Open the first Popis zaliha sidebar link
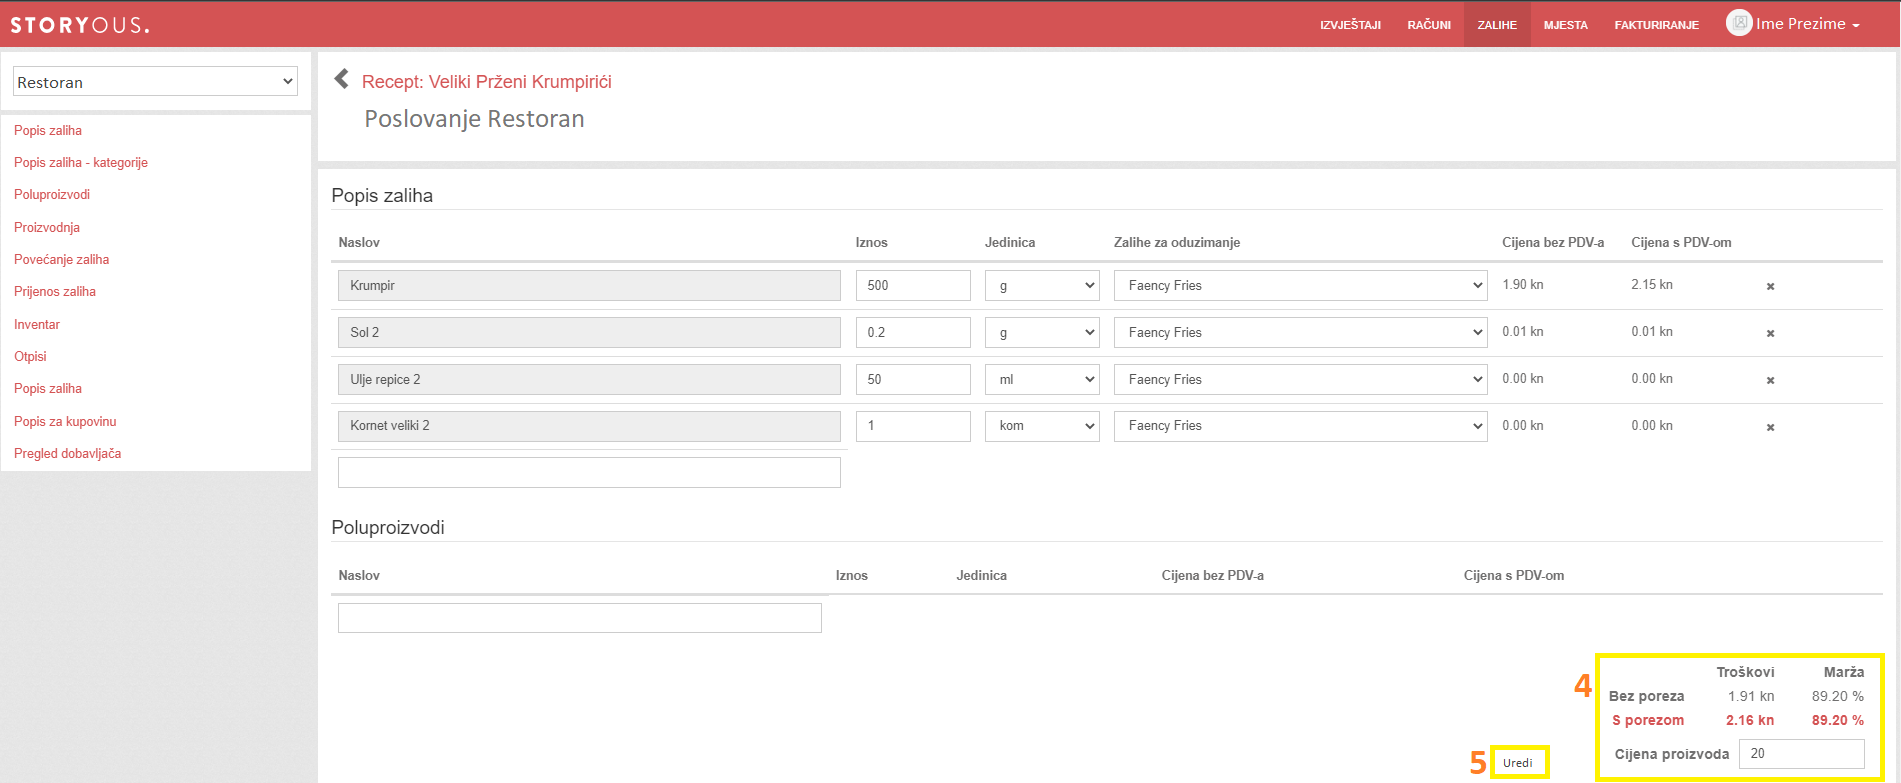 (48, 130)
